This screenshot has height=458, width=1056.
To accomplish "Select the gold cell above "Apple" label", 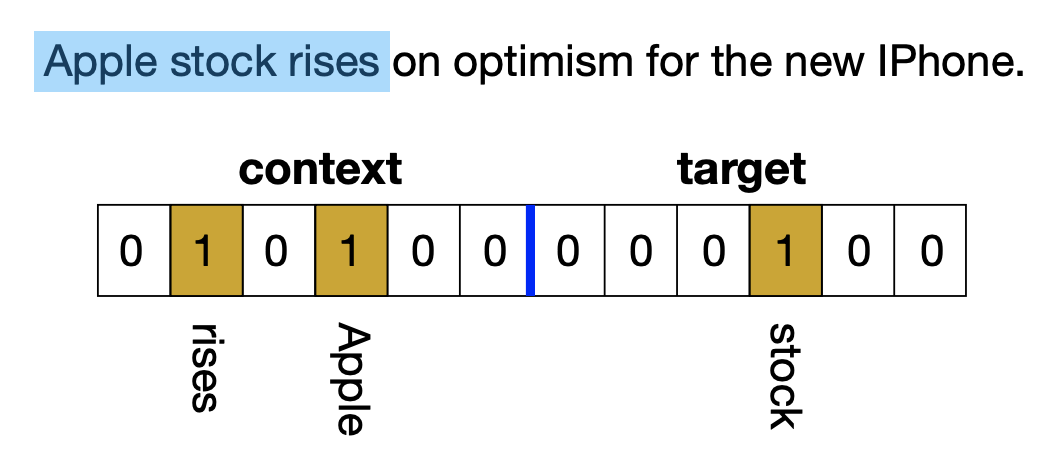I will 350,251.
